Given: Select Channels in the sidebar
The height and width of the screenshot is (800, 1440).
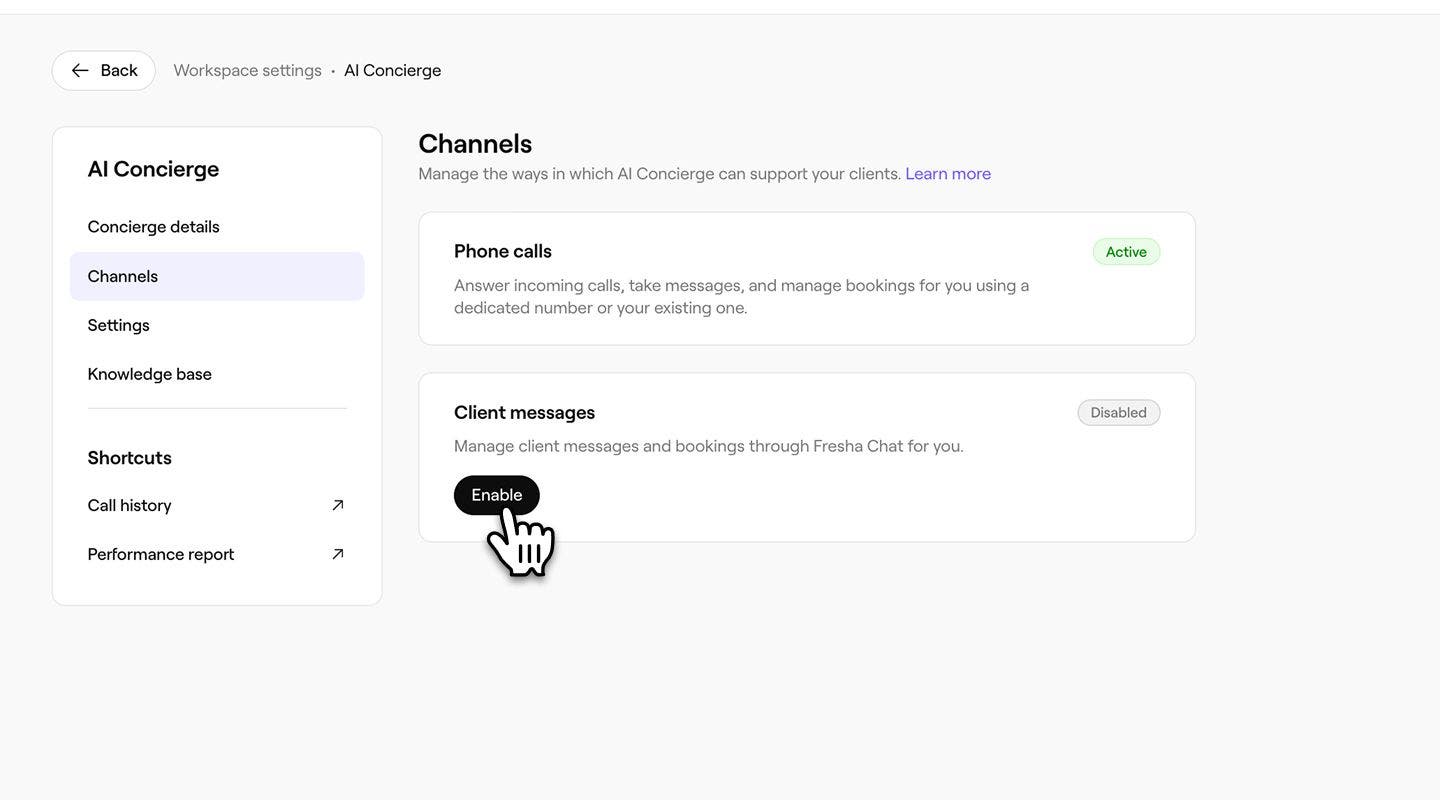Looking at the screenshot, I should [x=217, y=276].
